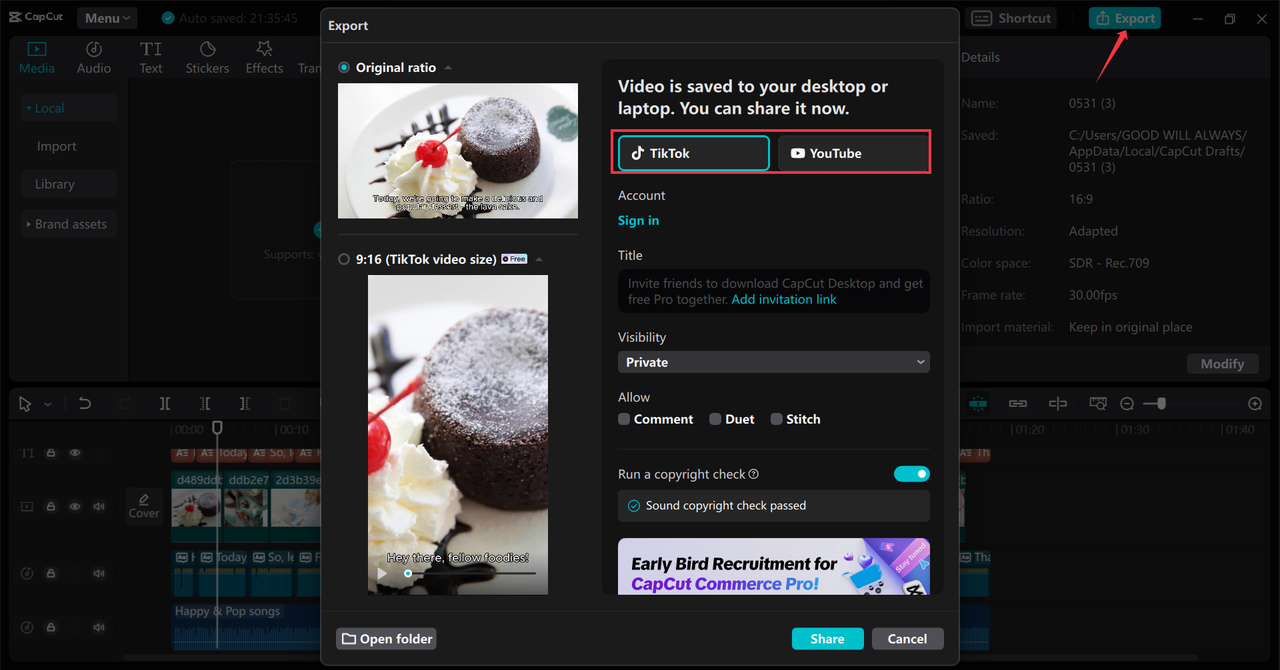The image size is (1280, 670).
Task: Click the timeline zoom slider handle
Action: pos(1160,403)
